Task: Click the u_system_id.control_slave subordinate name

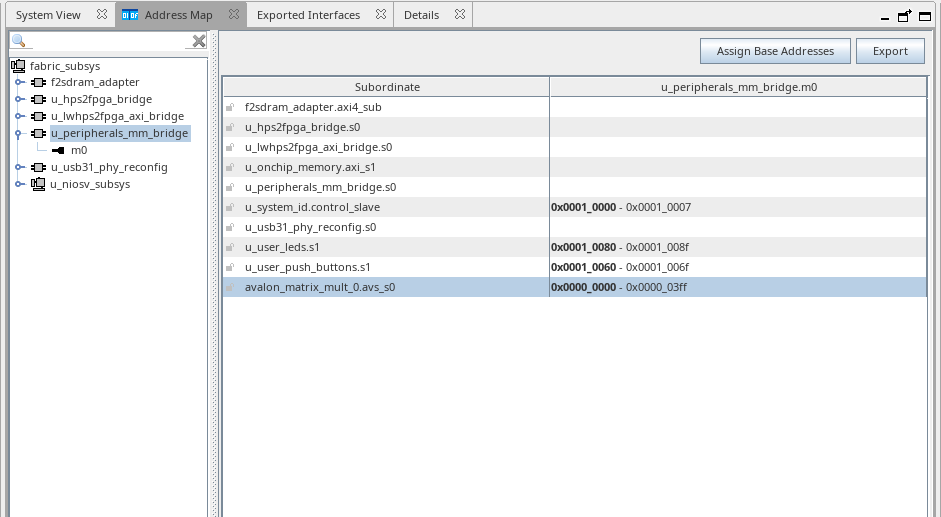Action: [x=312, y=207]
